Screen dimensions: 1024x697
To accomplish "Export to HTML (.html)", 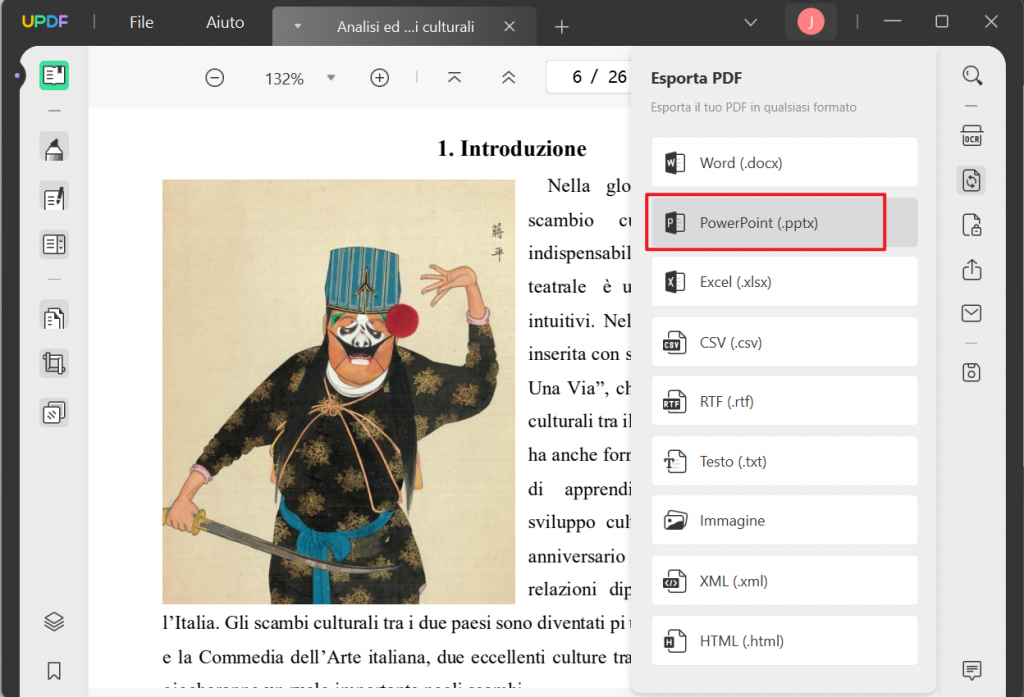I will tap(784, 641).
